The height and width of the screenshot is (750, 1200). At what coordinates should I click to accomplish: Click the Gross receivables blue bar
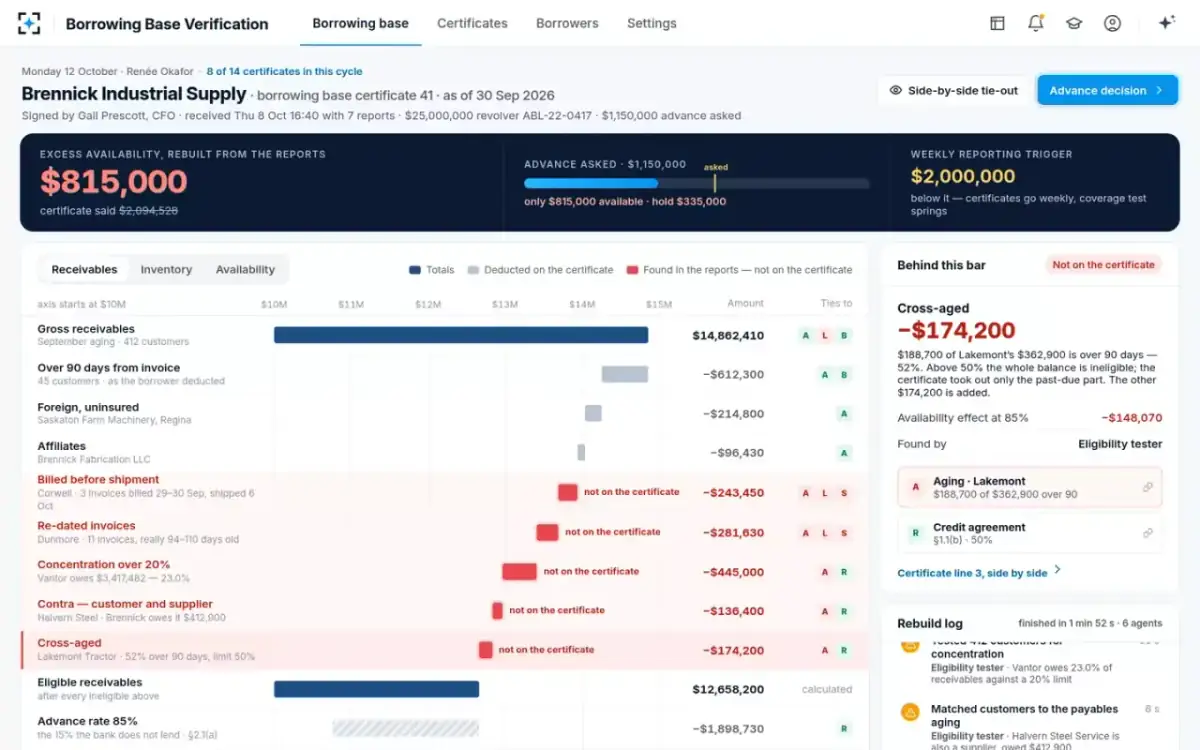click(x=461, y=335)
